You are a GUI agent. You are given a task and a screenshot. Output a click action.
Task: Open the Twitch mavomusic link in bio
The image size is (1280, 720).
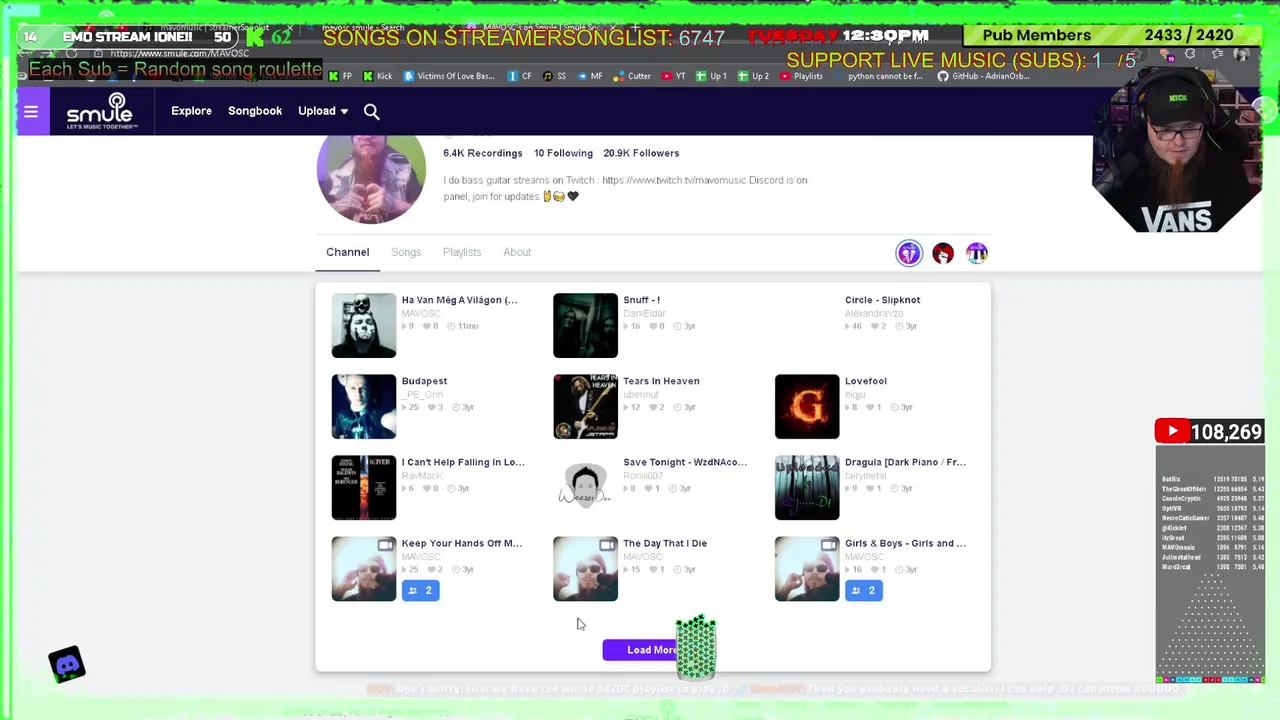click(x=674, y=180)
